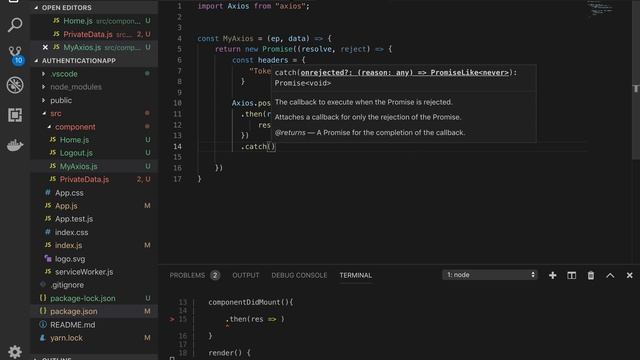
Task: Switch to the PROBLEMS tab
Action: 187,276
